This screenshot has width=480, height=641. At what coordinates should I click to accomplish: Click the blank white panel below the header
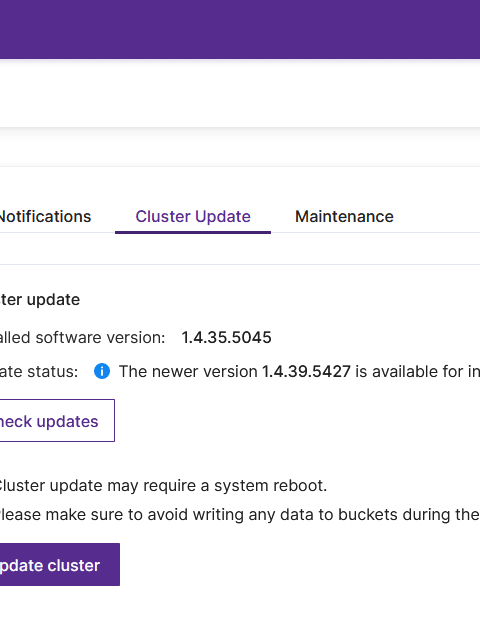[240, 93]
